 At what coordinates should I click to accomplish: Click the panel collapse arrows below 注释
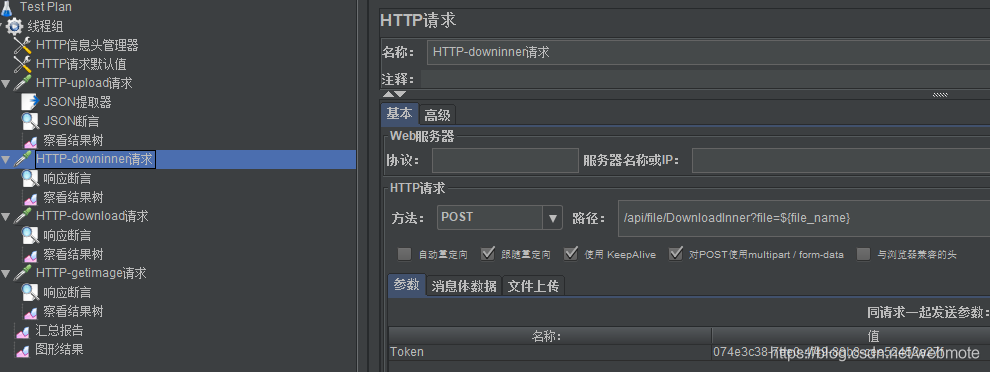[395, 94]
